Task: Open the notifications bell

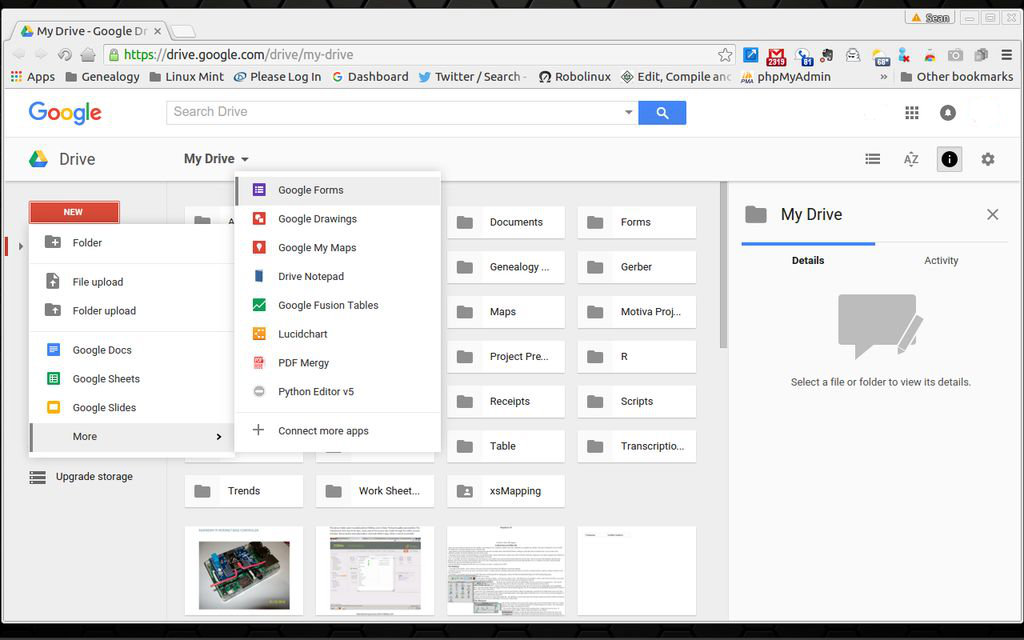Action: tap(948, 113)
